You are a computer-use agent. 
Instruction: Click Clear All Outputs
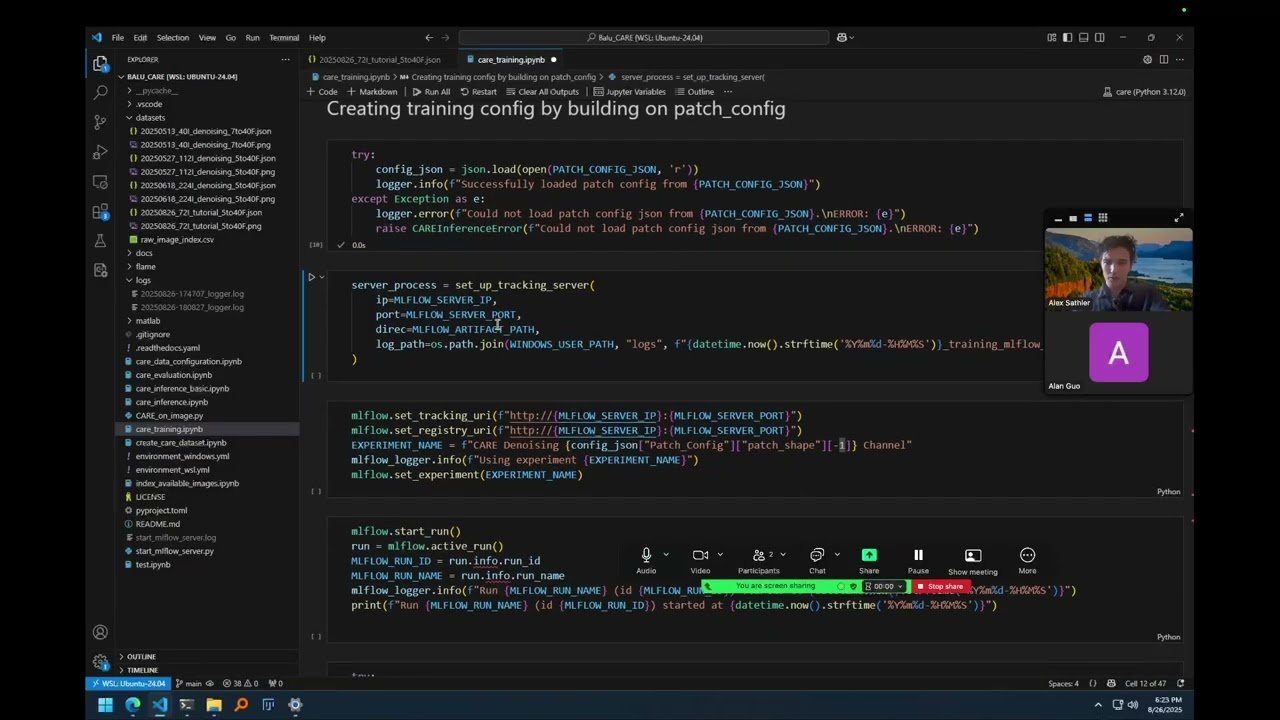[x=541, y=92]
